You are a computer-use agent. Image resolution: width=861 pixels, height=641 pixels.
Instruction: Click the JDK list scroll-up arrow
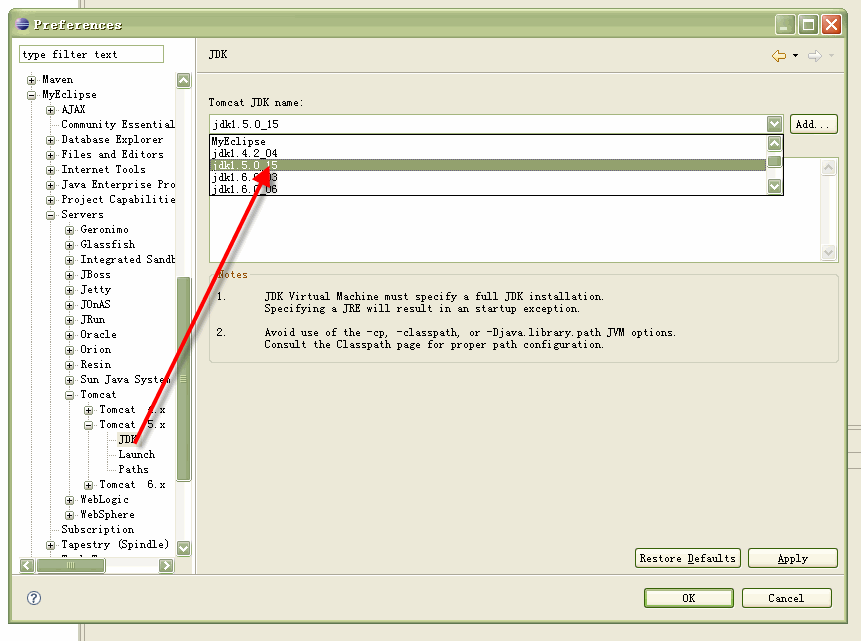(774, 143)
